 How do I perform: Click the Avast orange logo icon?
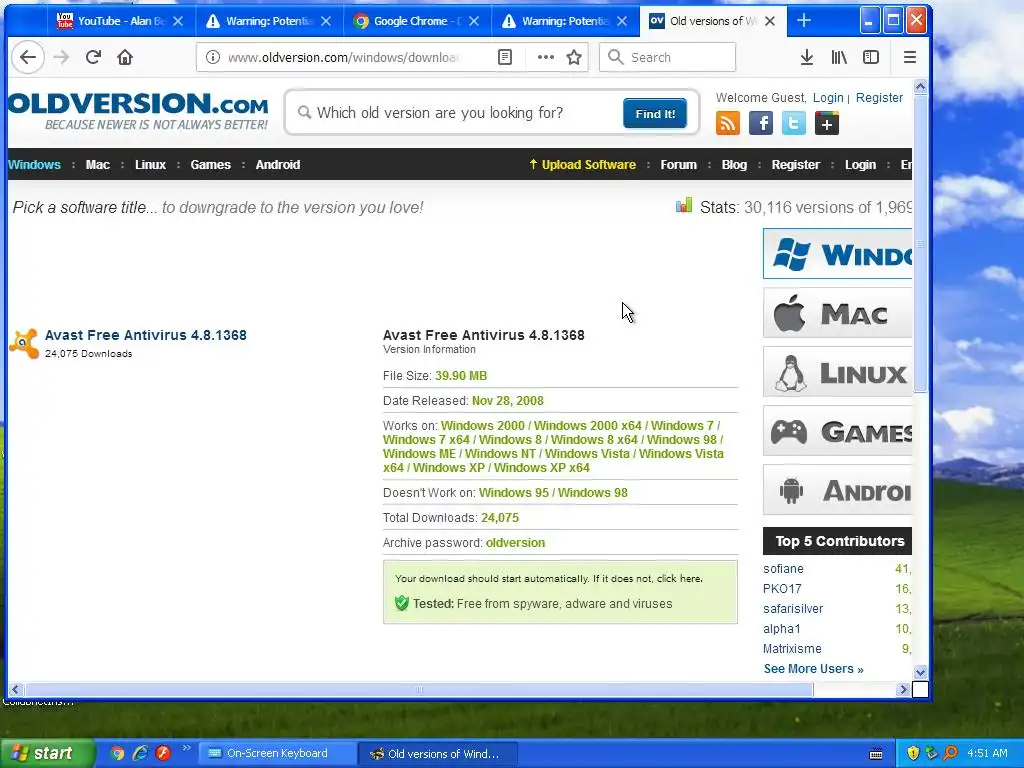pyautogui.click(x=24, y=344)
